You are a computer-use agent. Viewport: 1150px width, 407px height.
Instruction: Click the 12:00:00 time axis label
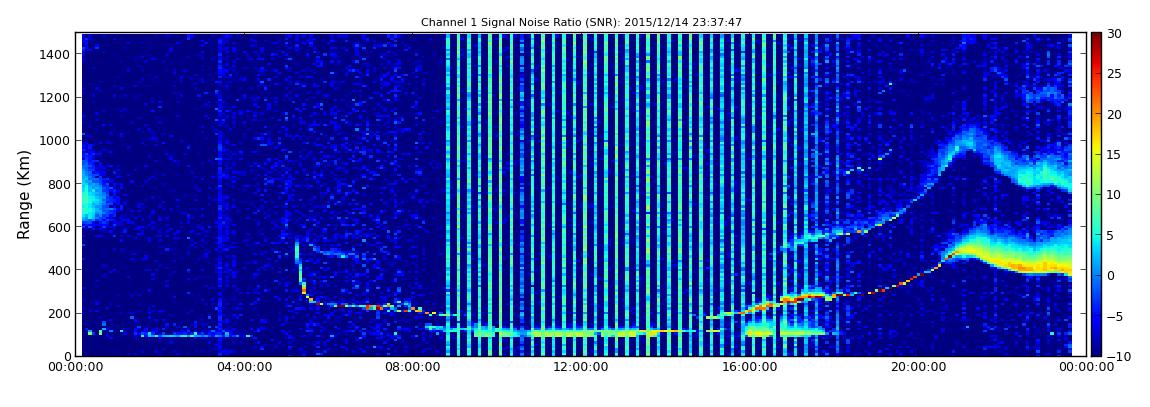click(583, 367)
